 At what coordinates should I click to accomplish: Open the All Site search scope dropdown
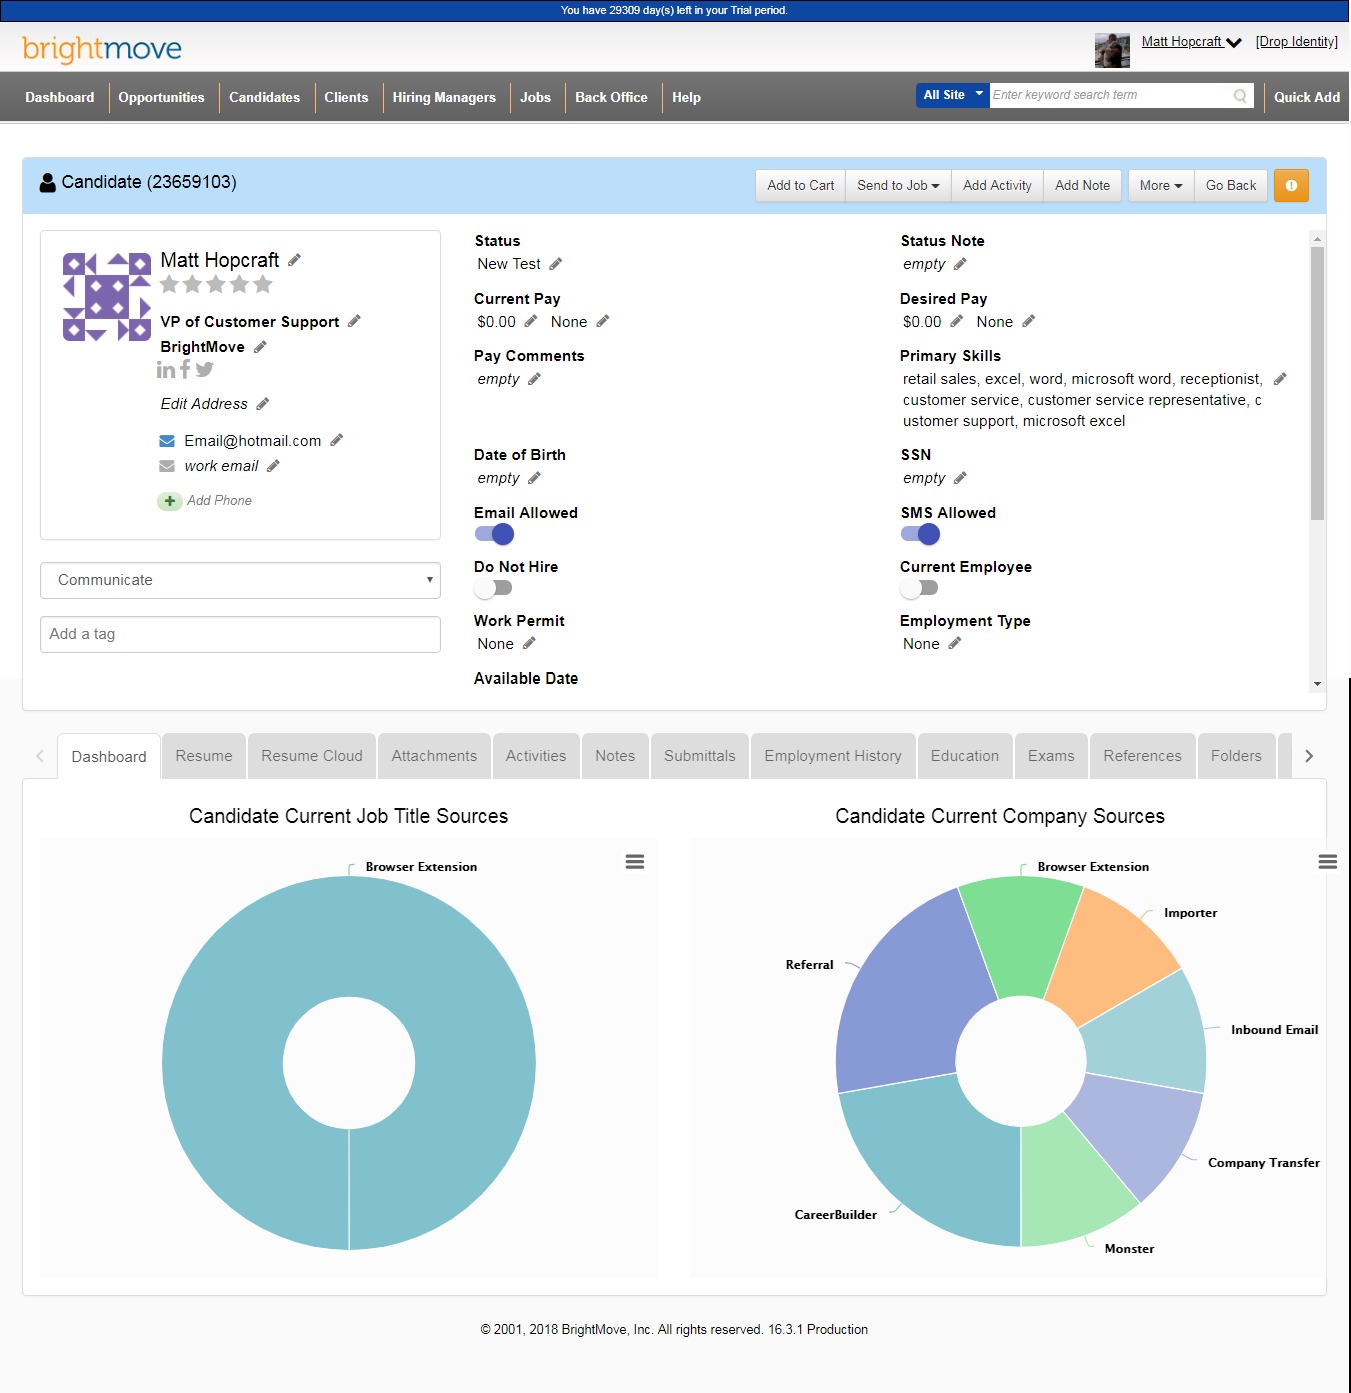pyautogui.click(x=952, y=95)
